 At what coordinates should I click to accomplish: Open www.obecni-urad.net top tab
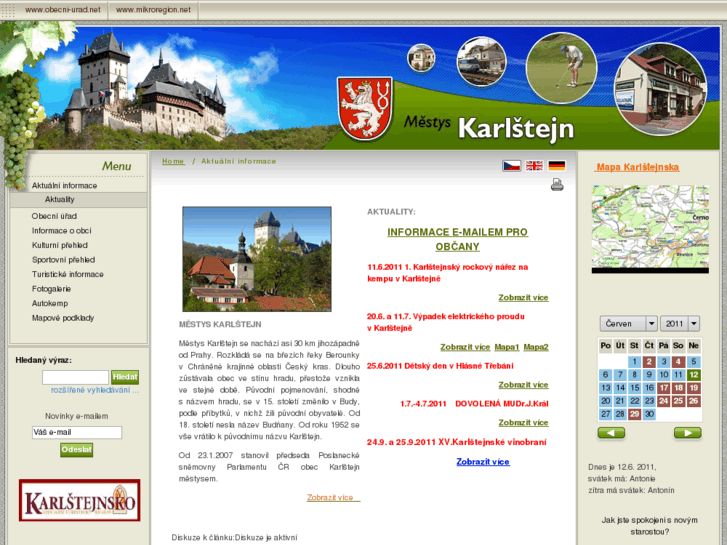click(x=63, y=10)
